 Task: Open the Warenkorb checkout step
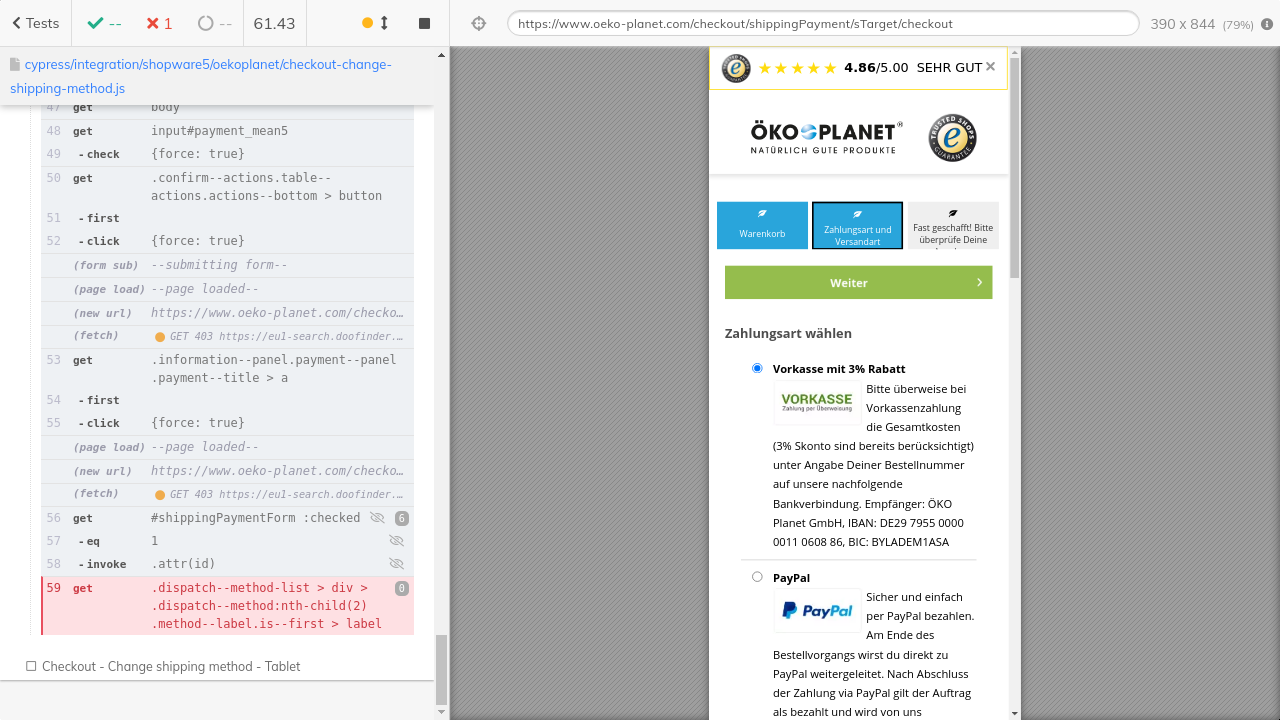pos(762,226)
